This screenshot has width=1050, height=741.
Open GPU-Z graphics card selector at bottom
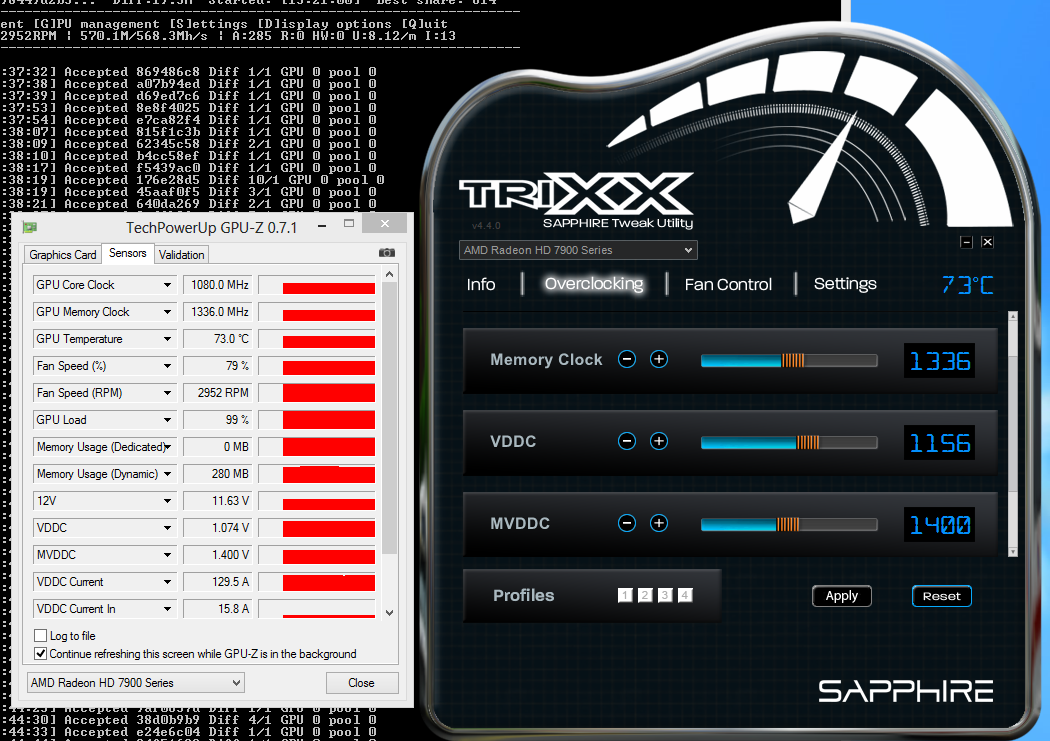(136, 683)
